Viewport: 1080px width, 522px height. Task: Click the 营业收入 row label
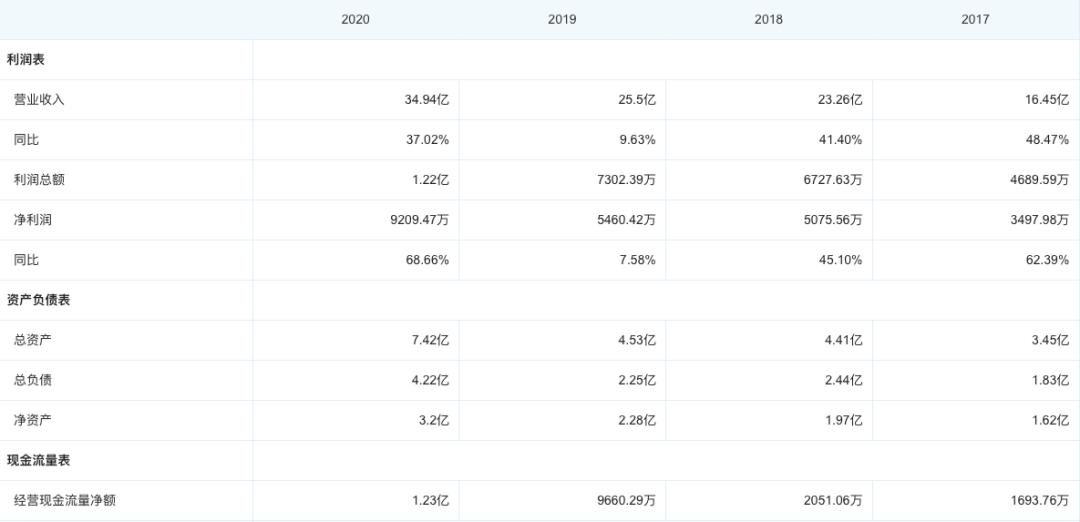(39, 100)
